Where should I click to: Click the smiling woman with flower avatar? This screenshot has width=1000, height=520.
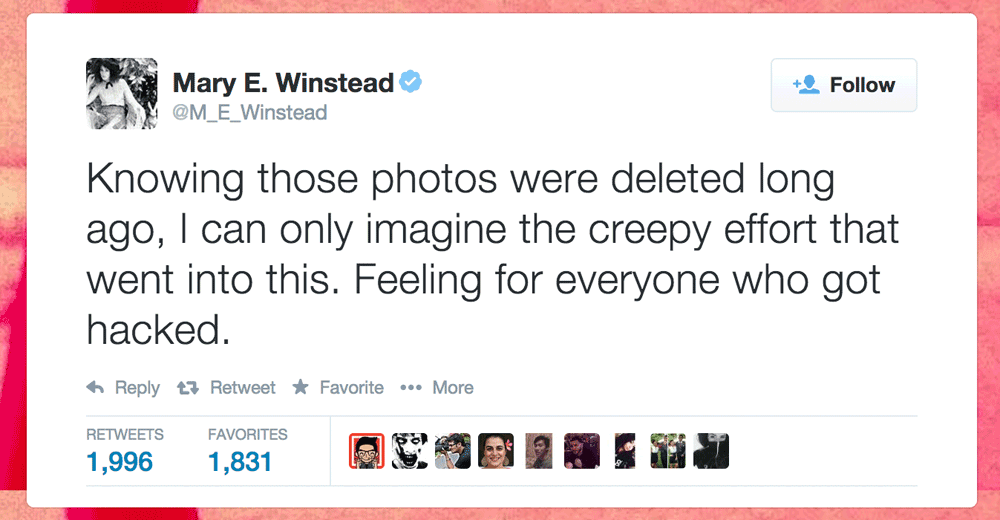[496, 451]
